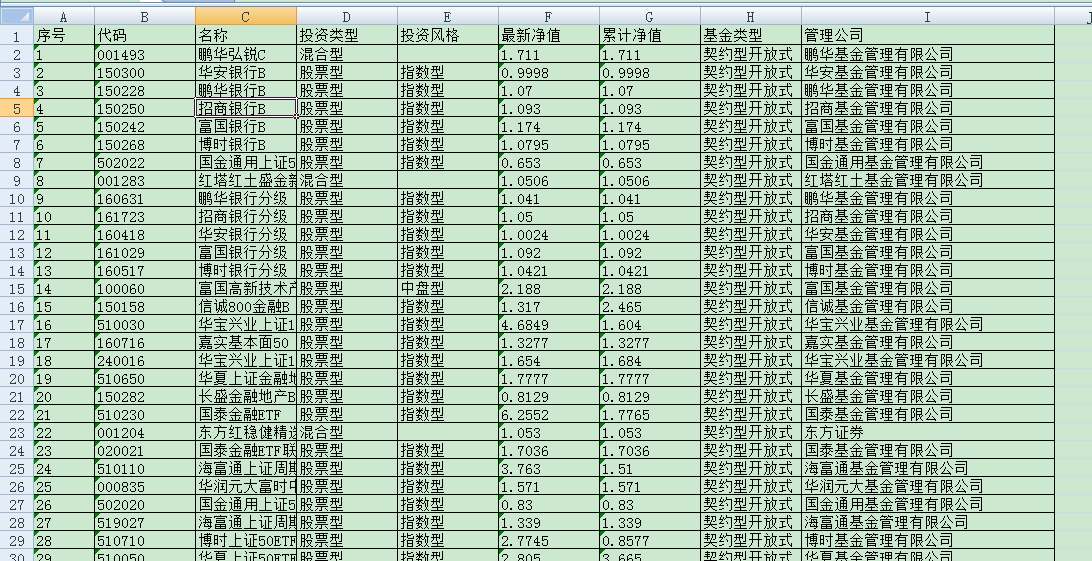
Task: Select net value cell 0.9998 in column F
Action: 549,72
